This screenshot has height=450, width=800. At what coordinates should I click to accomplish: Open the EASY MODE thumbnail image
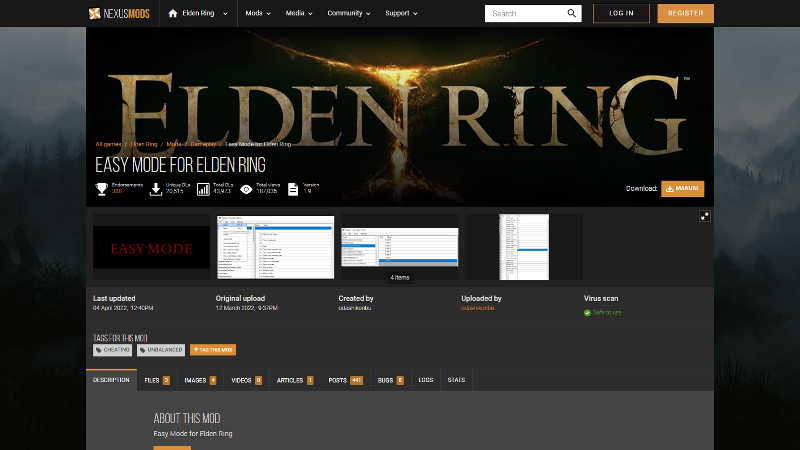(152, 247)
